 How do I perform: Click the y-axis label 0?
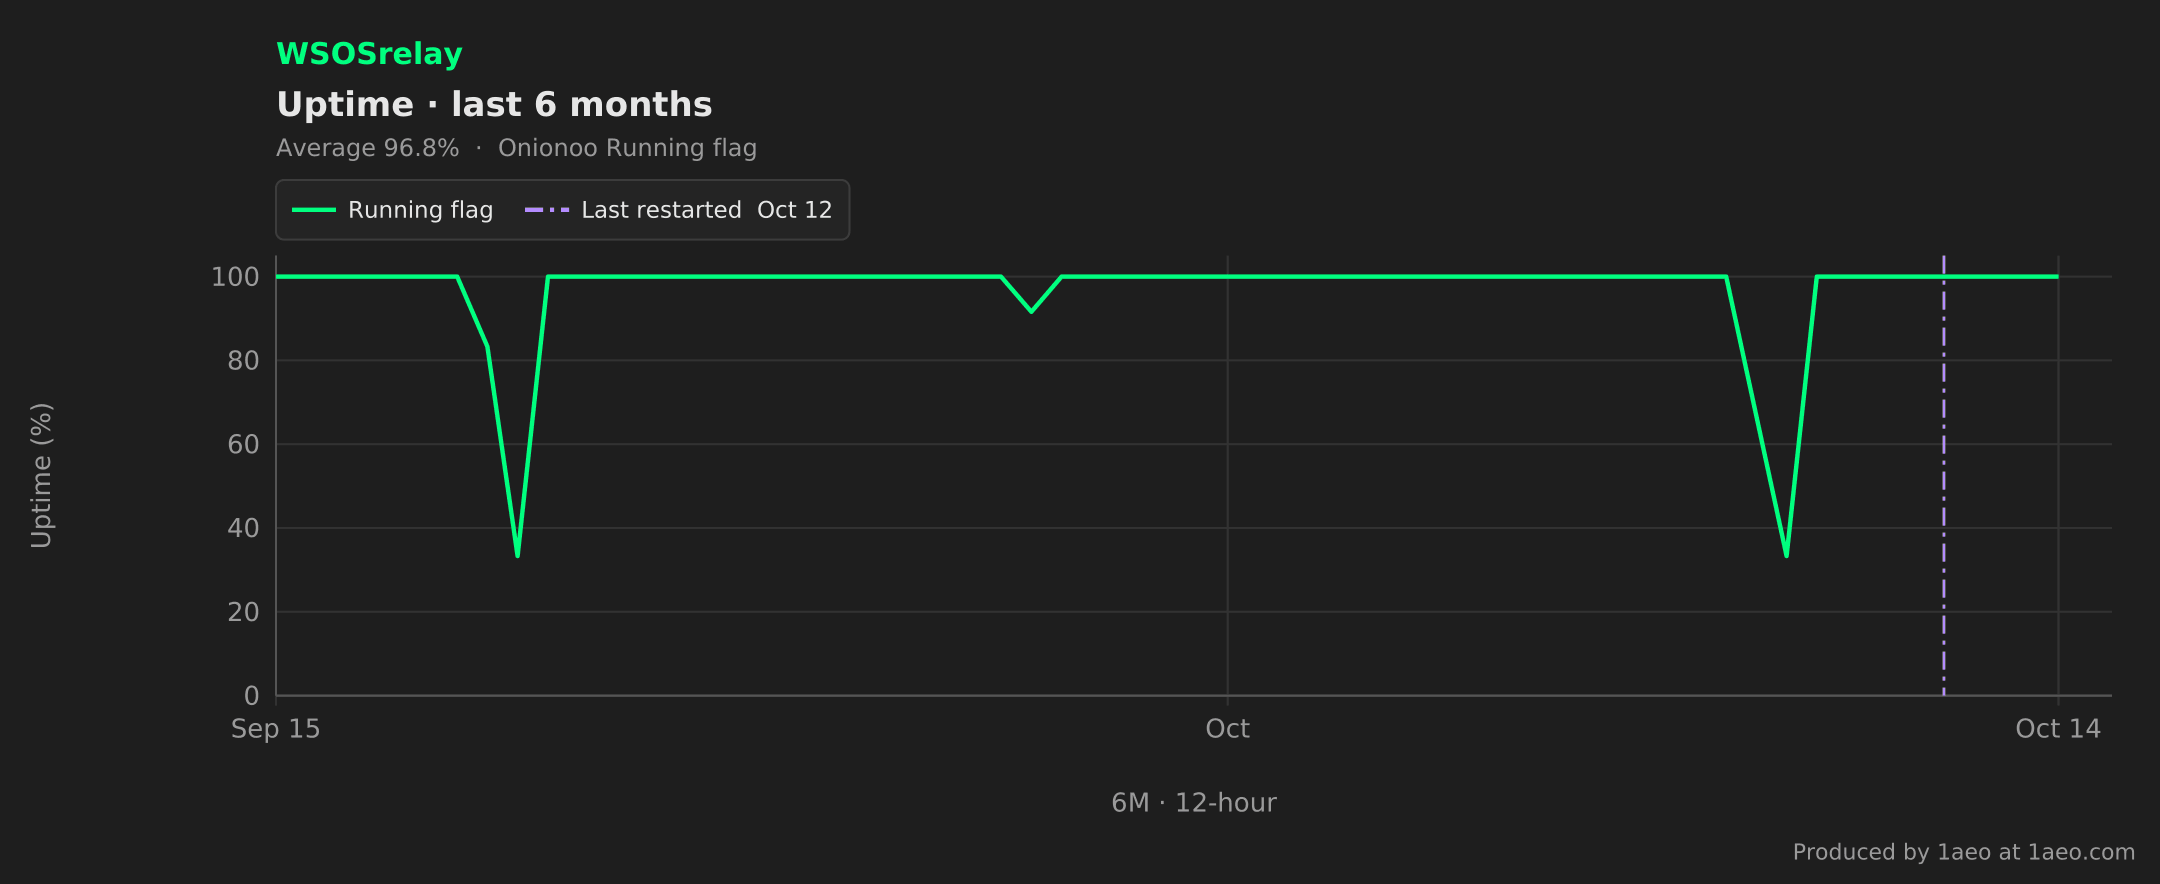pyautogui.click(x=251, y=696)
